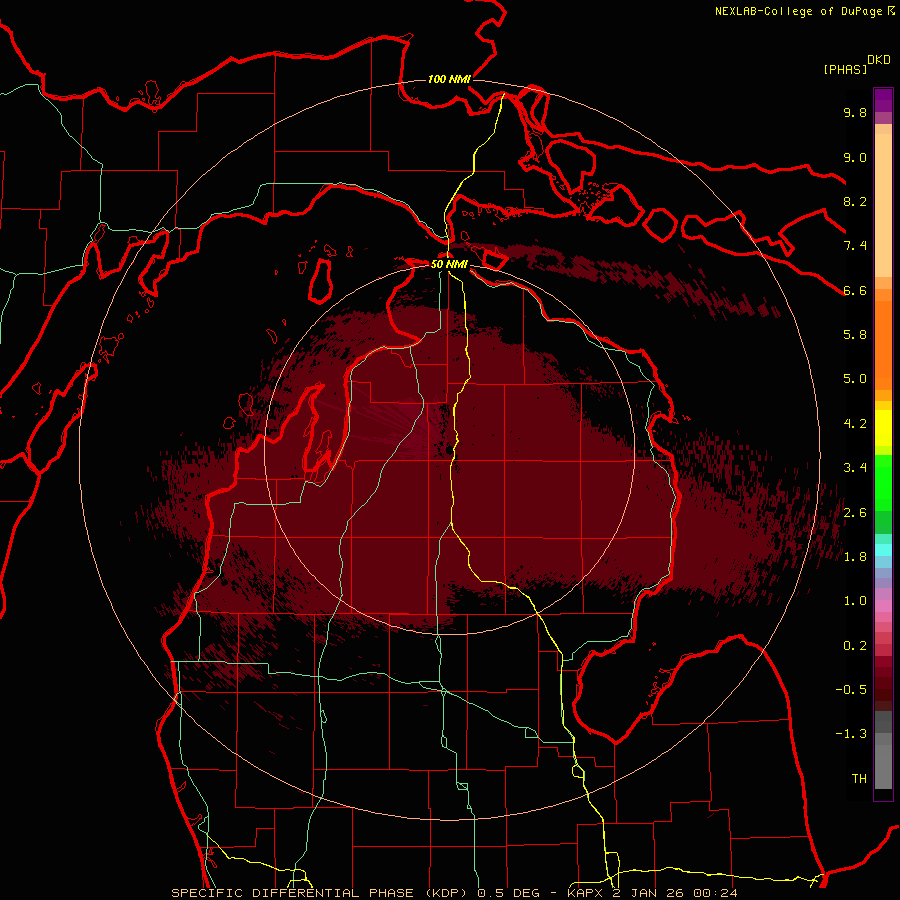The image size is (900, 900).
Task: Click the TH label on the scale
Action: (859, 778)
